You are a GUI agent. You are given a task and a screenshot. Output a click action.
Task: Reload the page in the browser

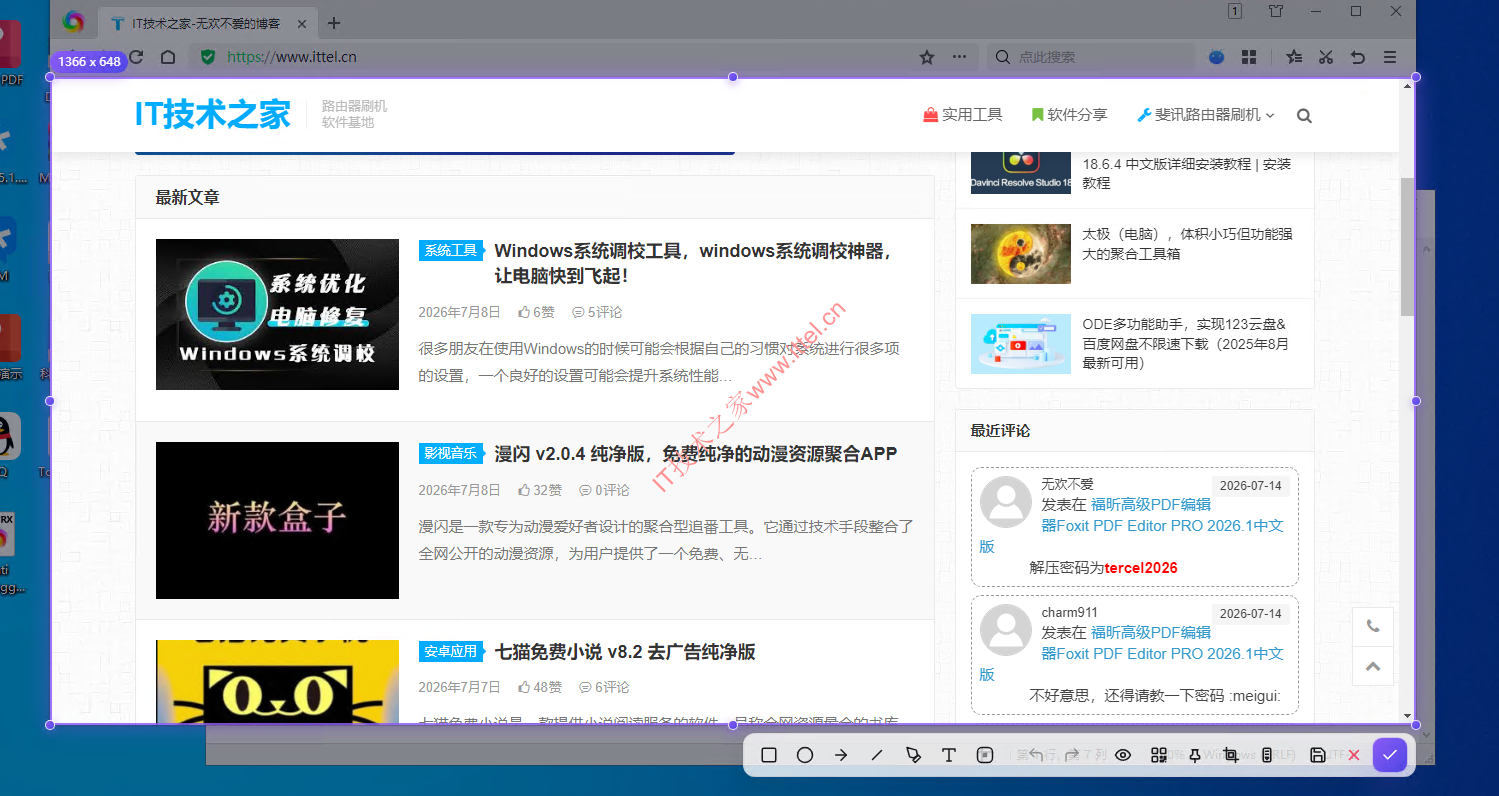pyautogui.click(x=136, y=57)
